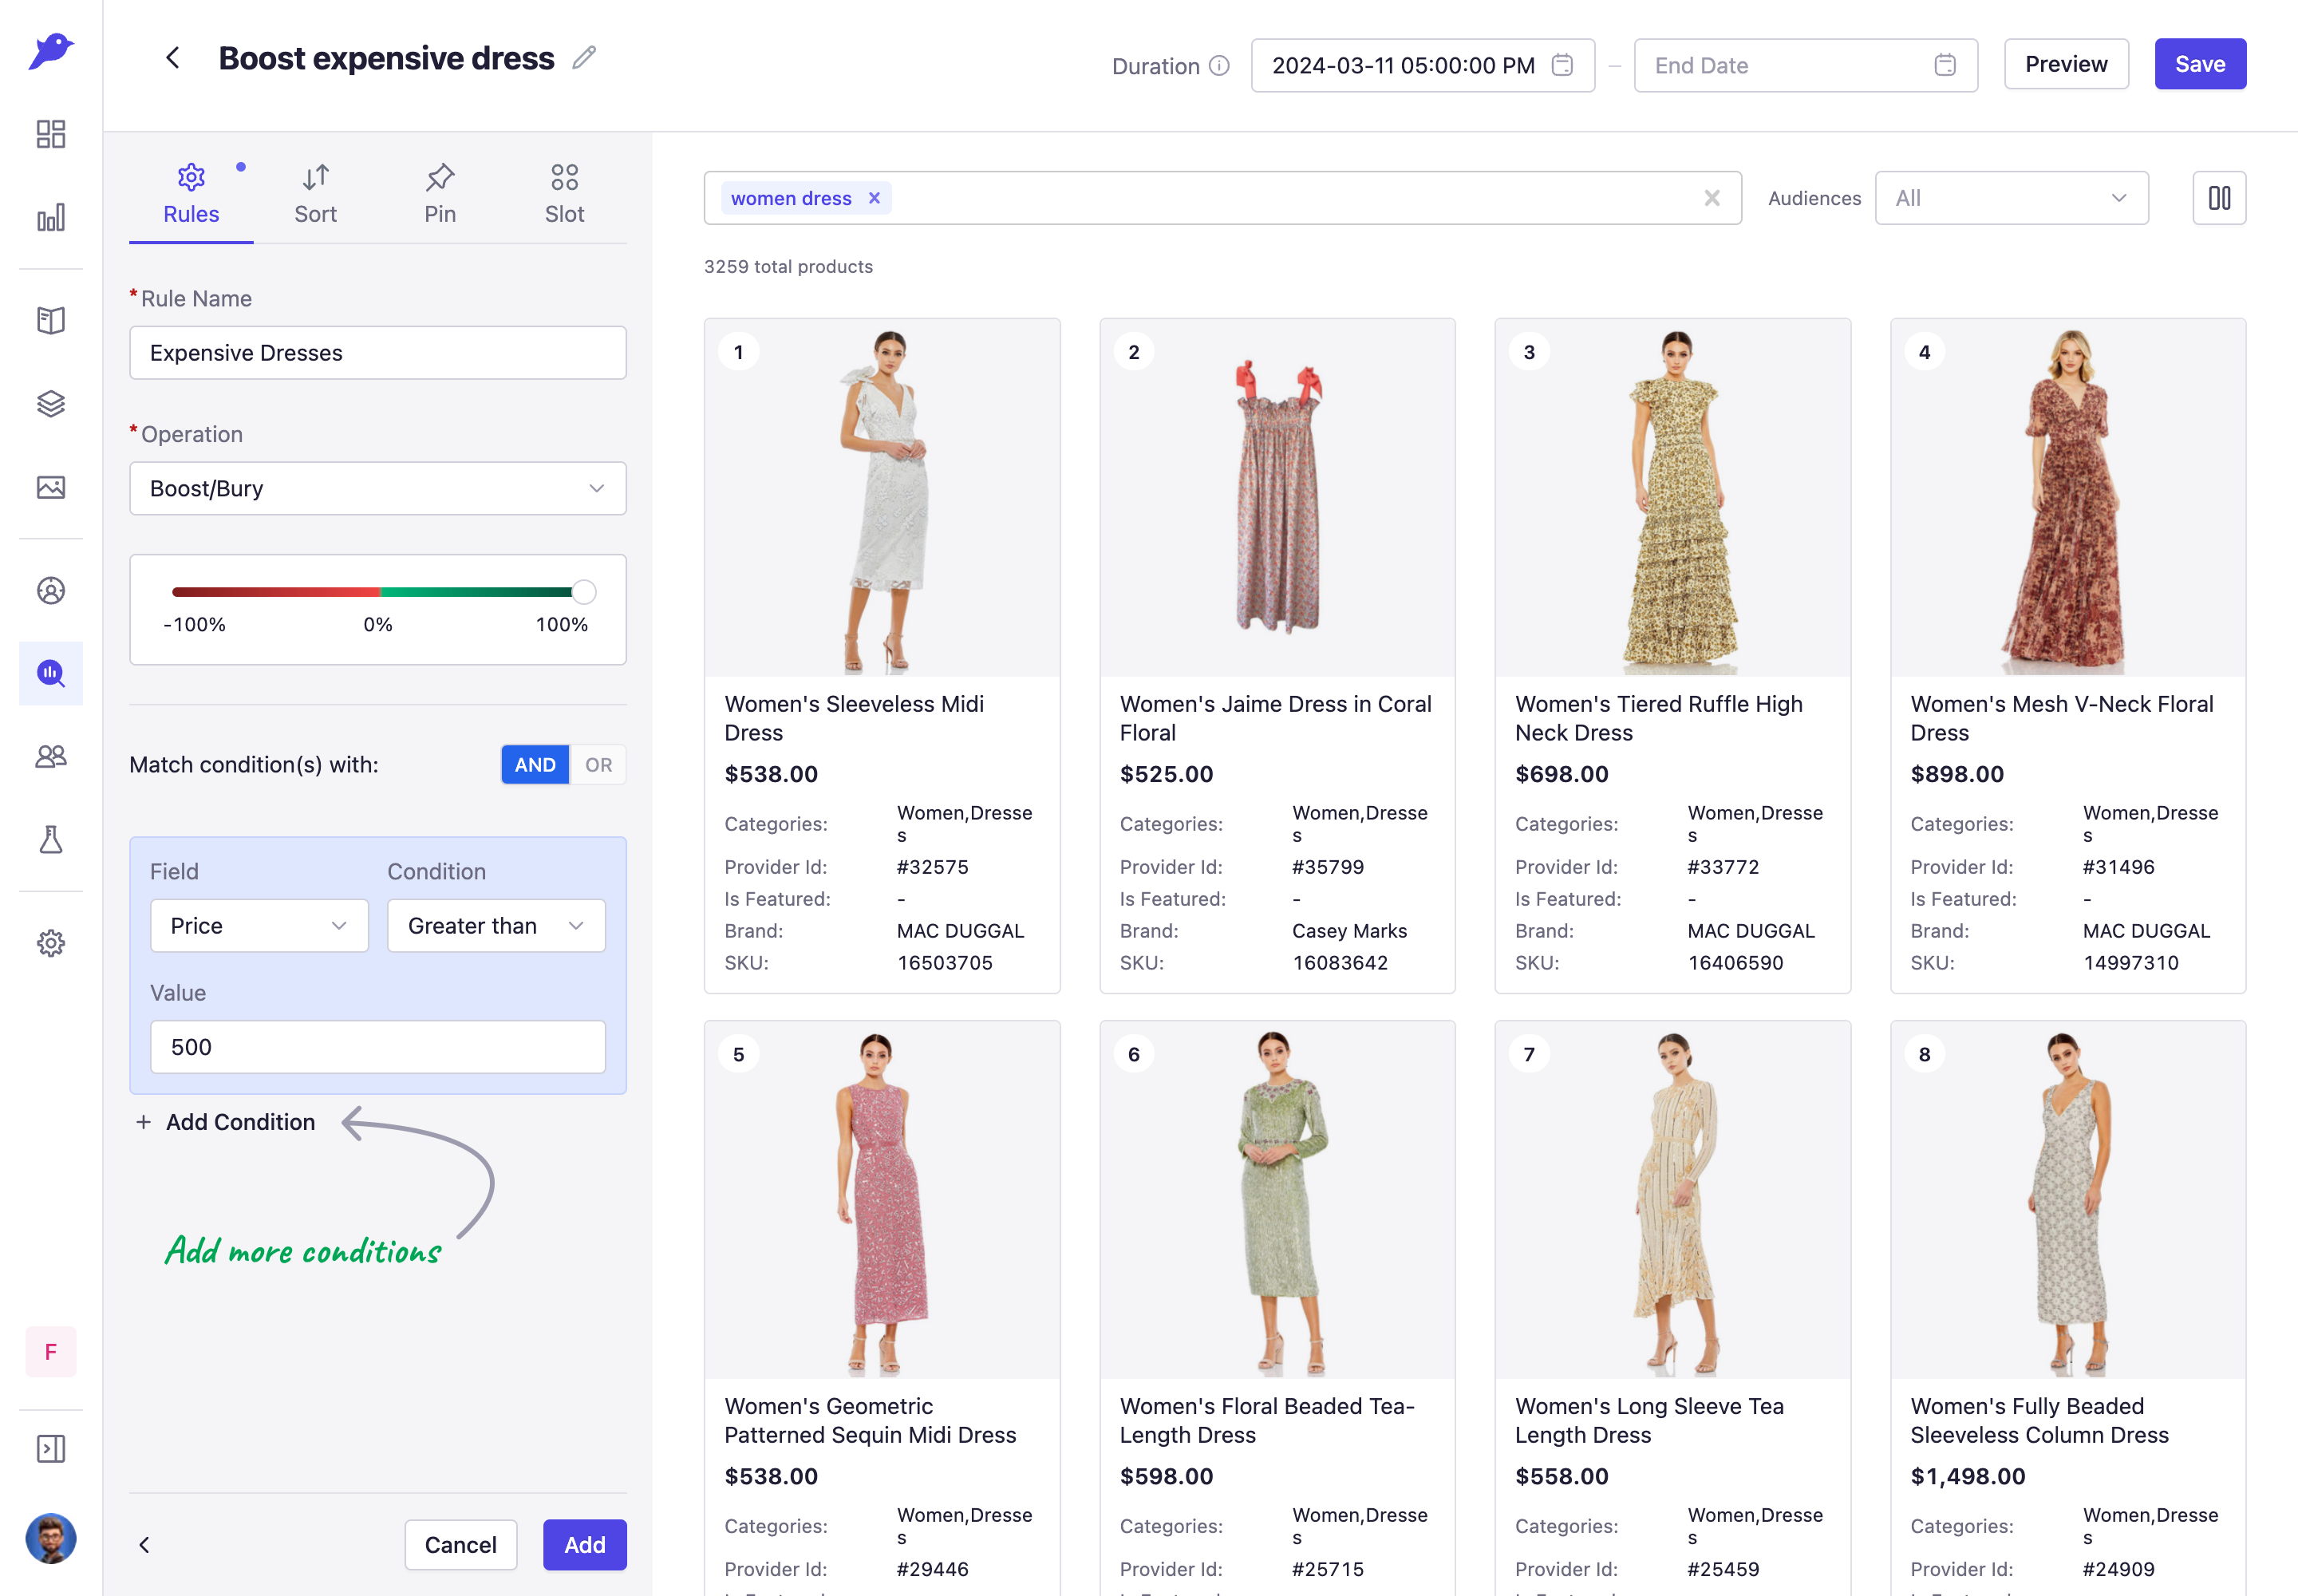The image size is (2298, 1596).
Task: Click the End Date input field
Action: pos(1806,65)
